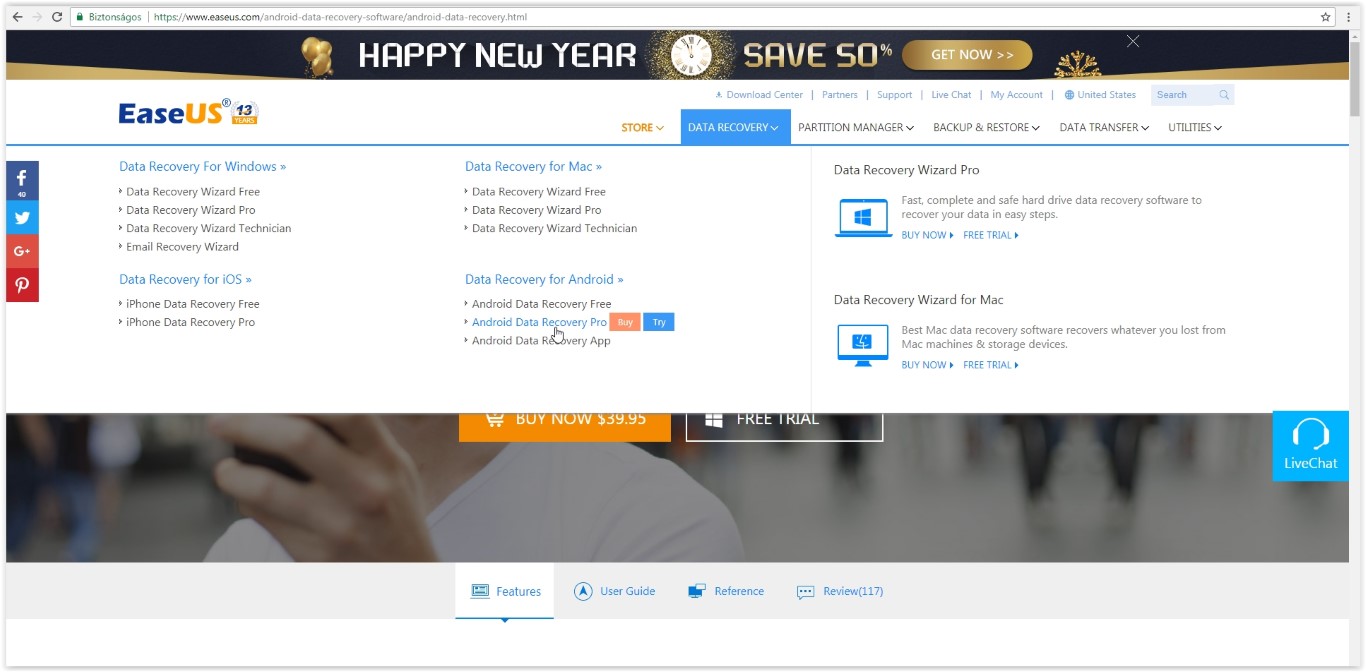Select Android Data Recovery Free
This screenshot has height=672, width=1366.
click(x=542, y=304)
